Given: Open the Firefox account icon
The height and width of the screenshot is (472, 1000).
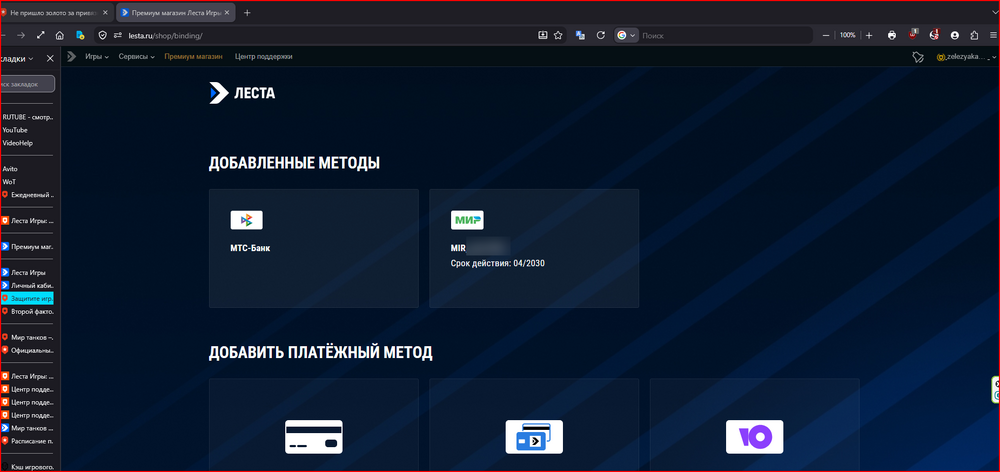Looking at the screenshot, I should pyautogui.click(x=955, y=36).
